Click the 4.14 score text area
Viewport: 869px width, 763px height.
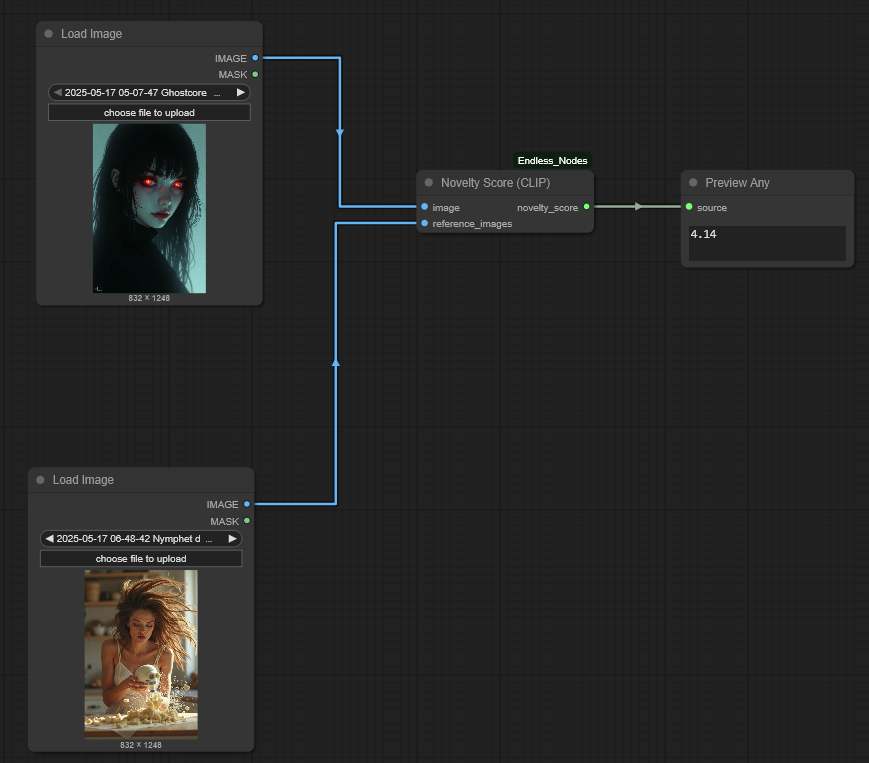point(765,243)
